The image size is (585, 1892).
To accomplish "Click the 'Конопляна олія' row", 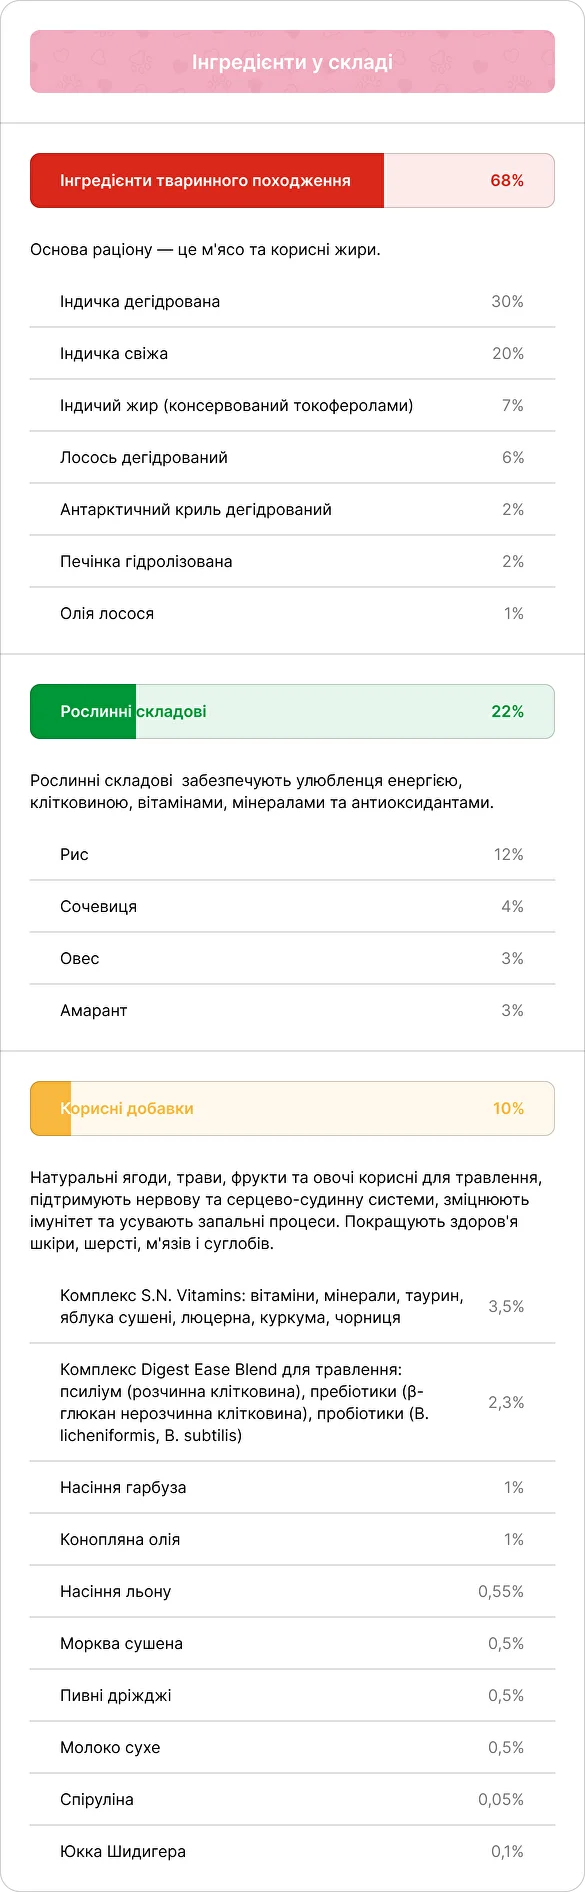I will click(x=292, y=1540).
